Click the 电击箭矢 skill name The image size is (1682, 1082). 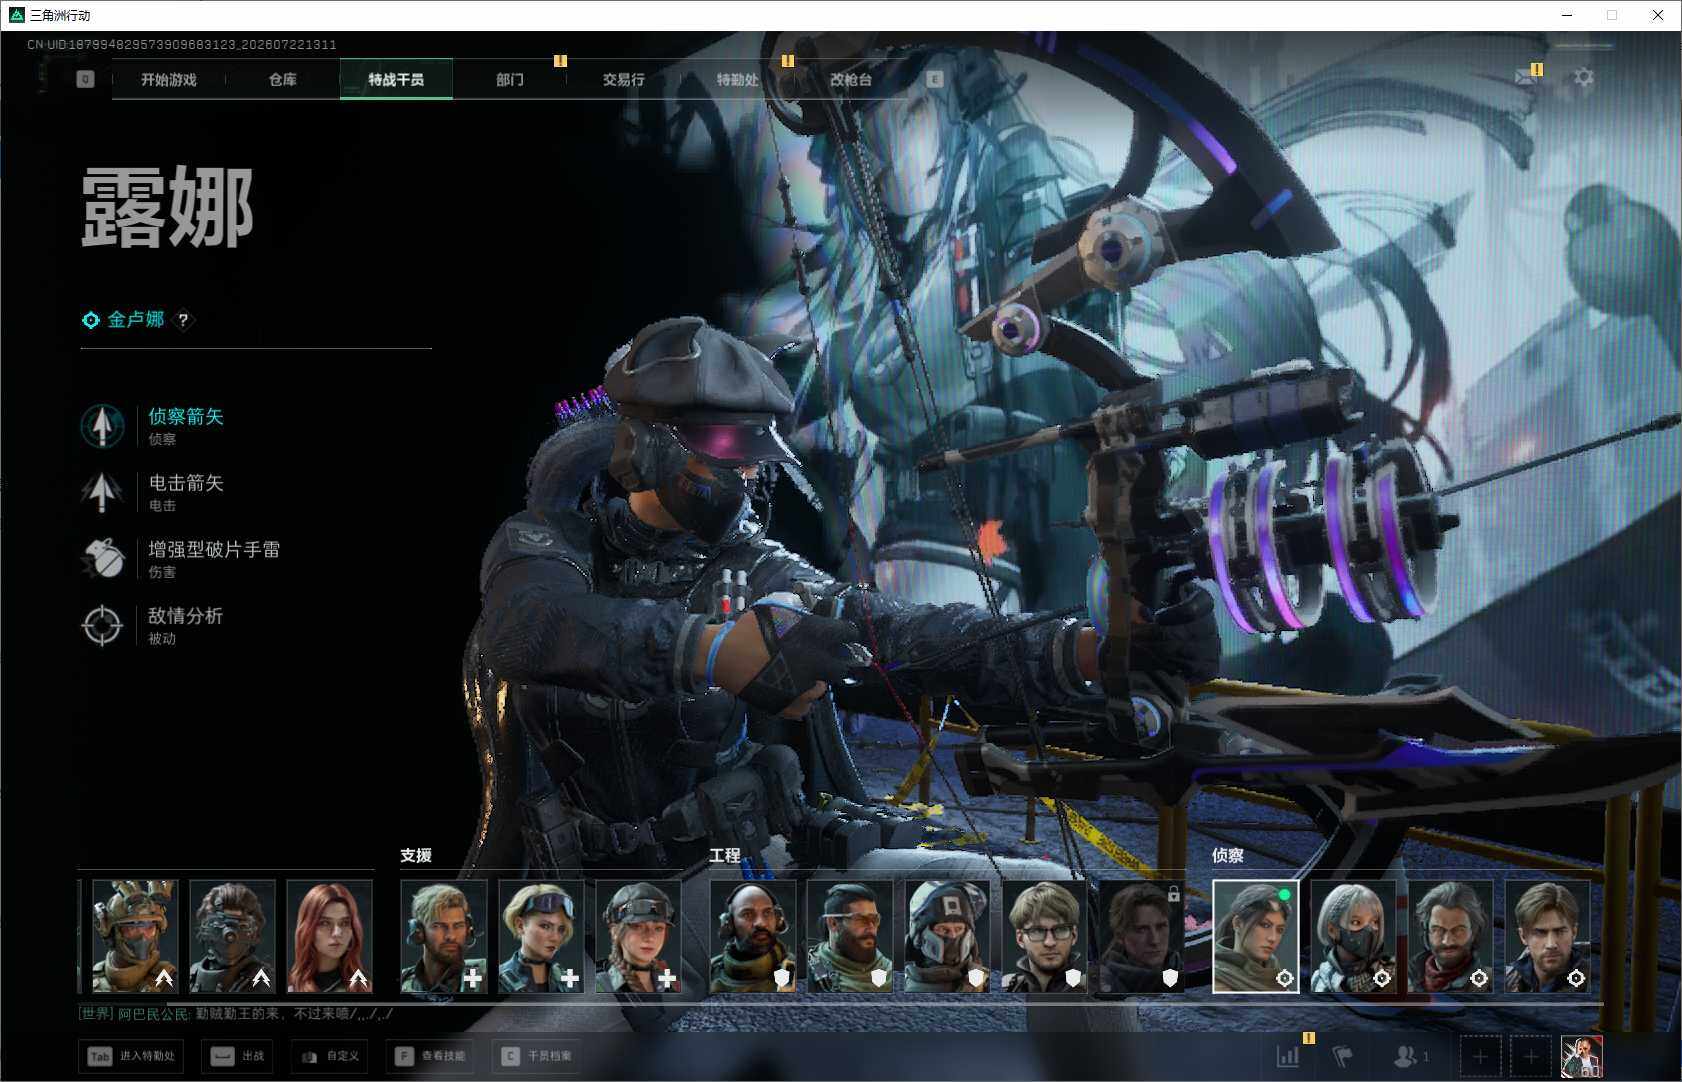tap(186, 483)
